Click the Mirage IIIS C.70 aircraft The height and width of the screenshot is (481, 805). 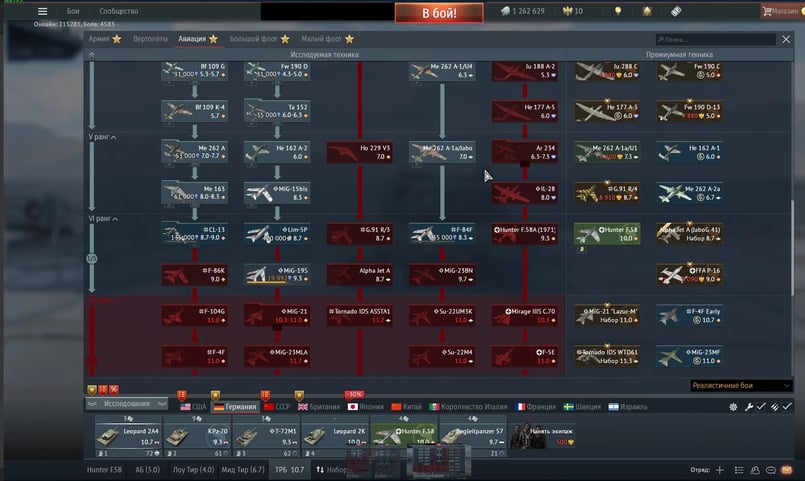point(525,316)
